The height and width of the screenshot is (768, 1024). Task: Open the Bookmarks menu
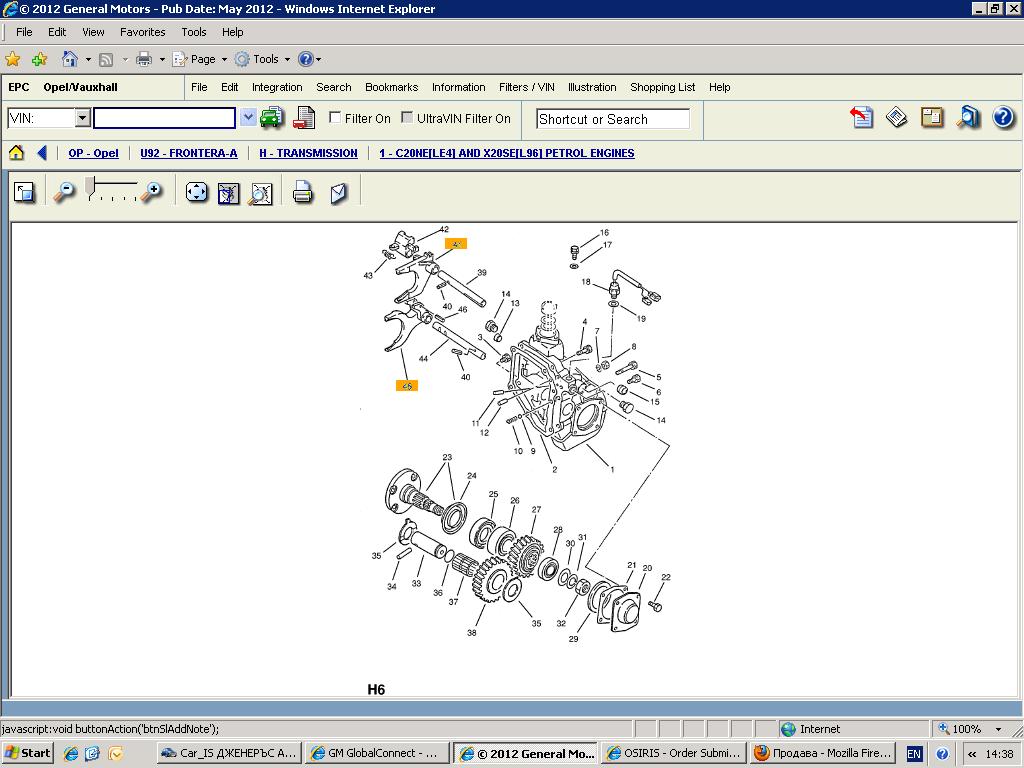click(x=391, y=87)
